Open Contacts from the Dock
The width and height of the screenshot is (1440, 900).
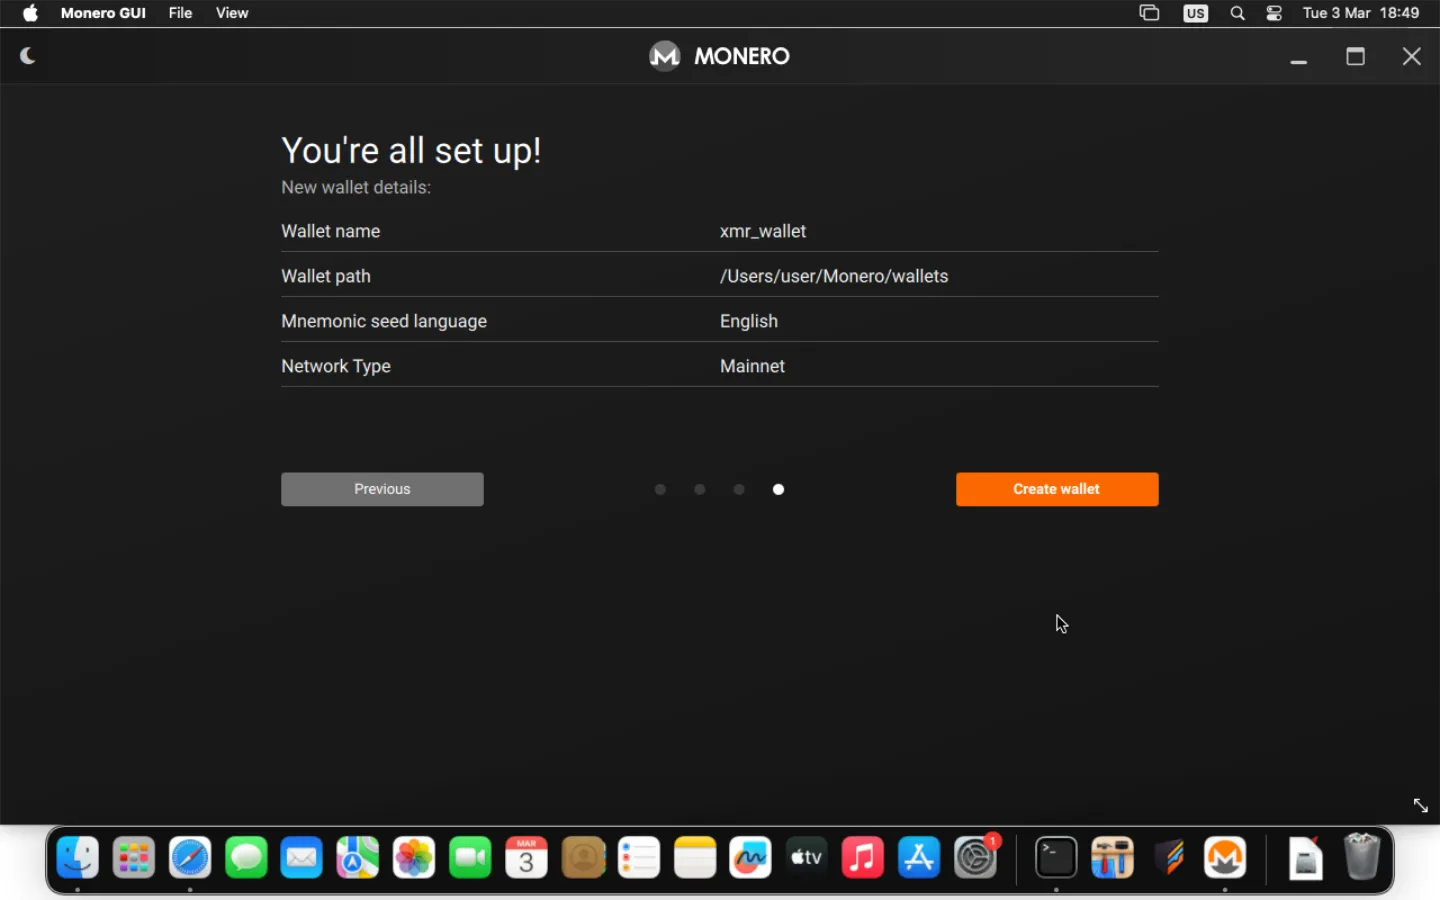click(583, 858)
